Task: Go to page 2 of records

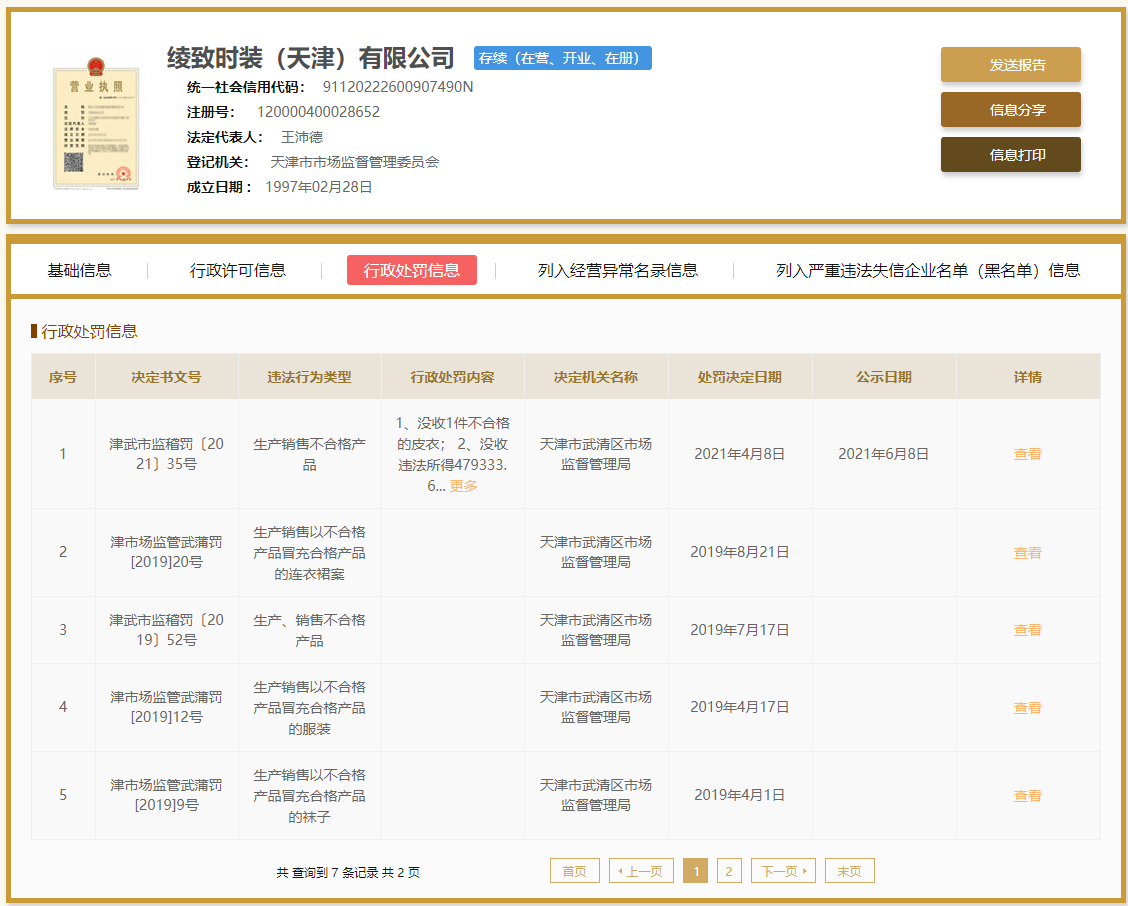Action: tap(729, 870)
